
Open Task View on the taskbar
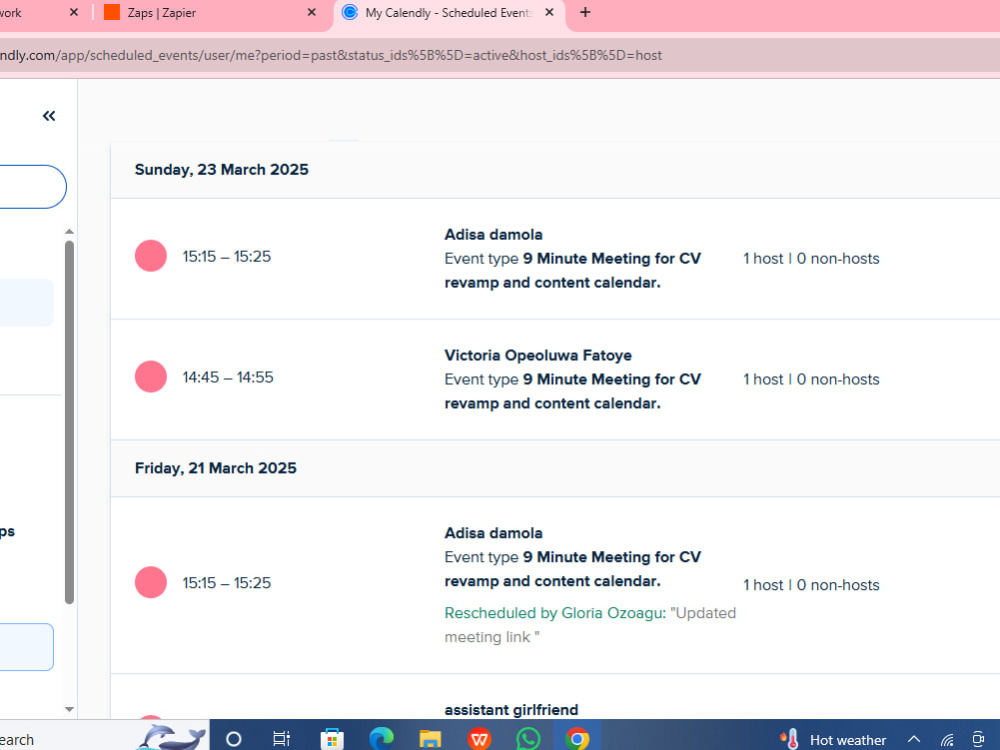281,739
